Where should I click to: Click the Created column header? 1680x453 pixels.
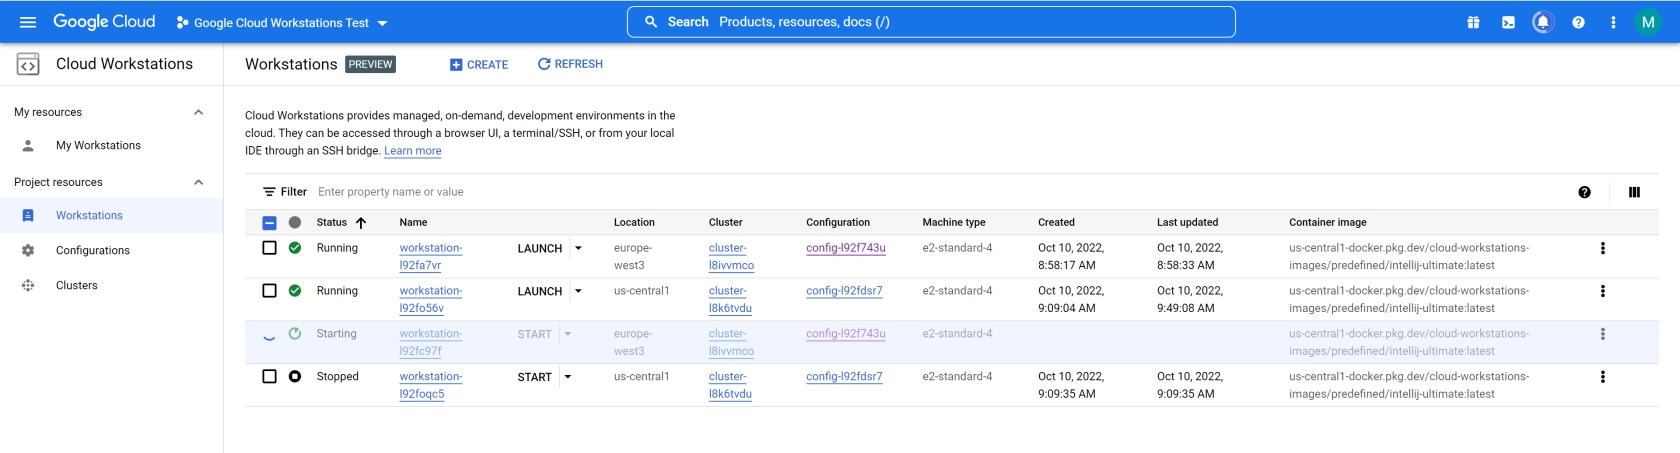tap(1056, 222)
